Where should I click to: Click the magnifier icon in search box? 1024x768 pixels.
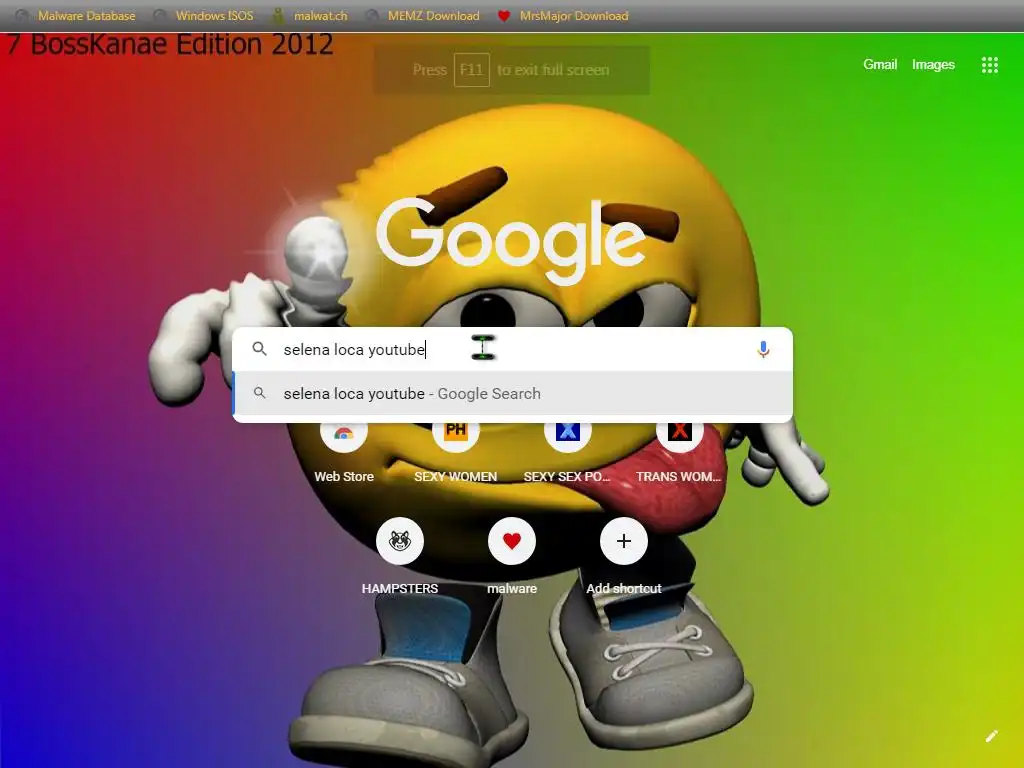click(259, 349)
